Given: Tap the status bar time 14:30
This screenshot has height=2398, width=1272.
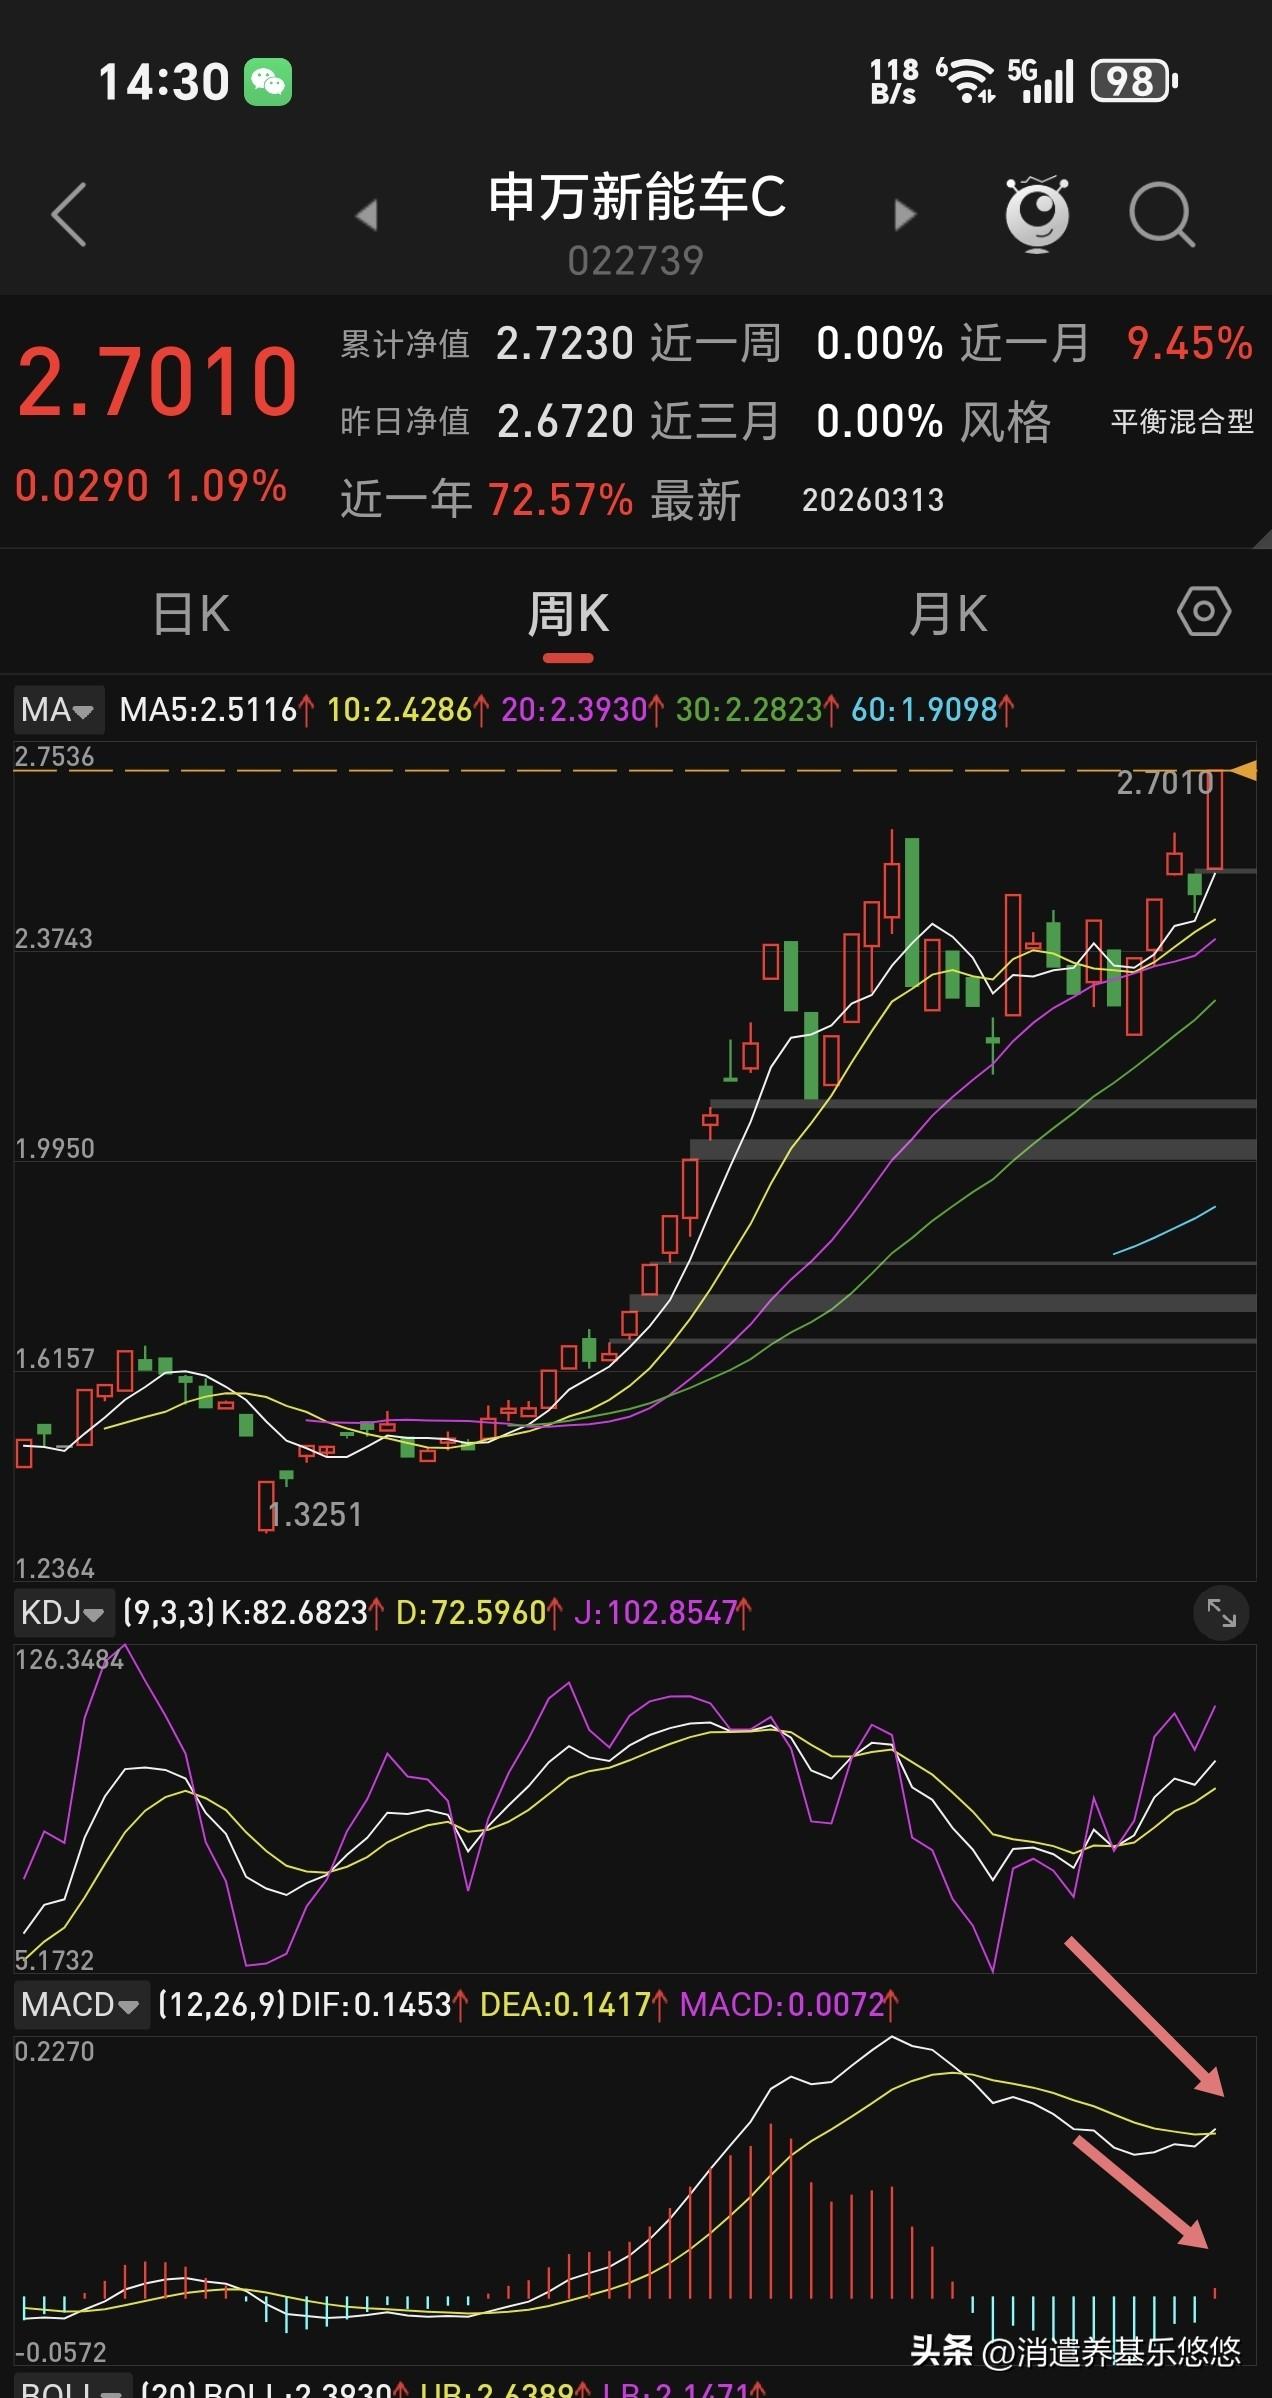Looking at the screenshot, I should coord(164,82).
